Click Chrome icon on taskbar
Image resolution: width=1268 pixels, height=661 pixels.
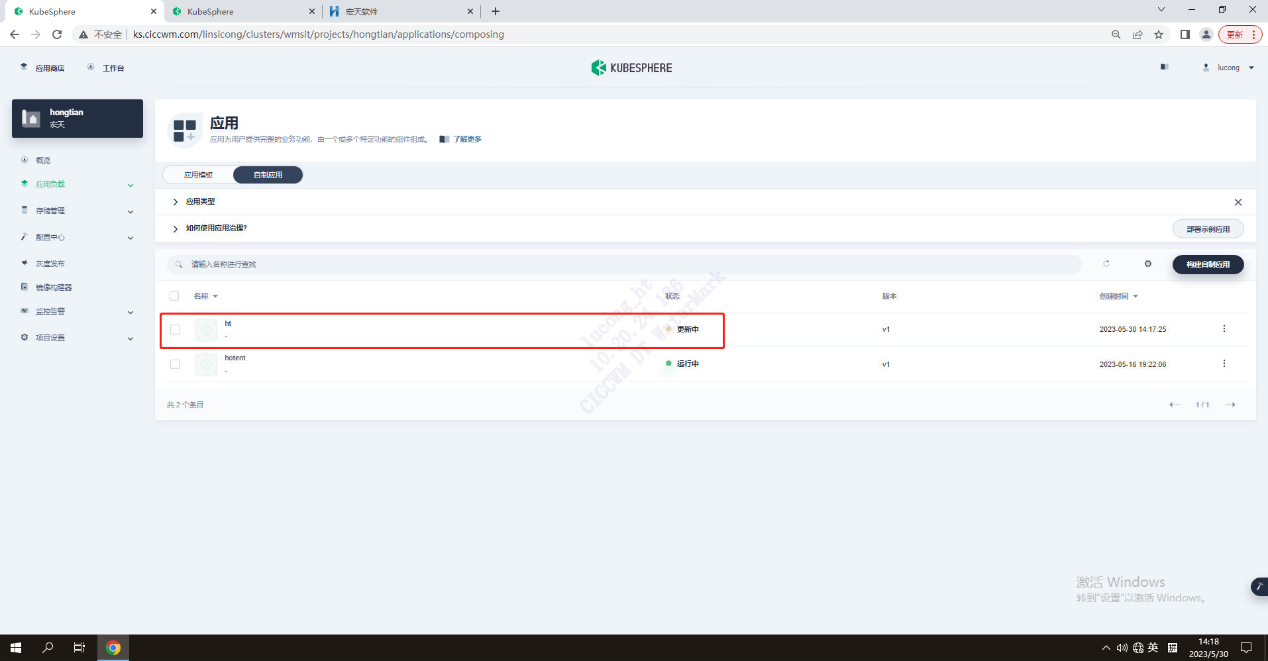coord(113,647)
